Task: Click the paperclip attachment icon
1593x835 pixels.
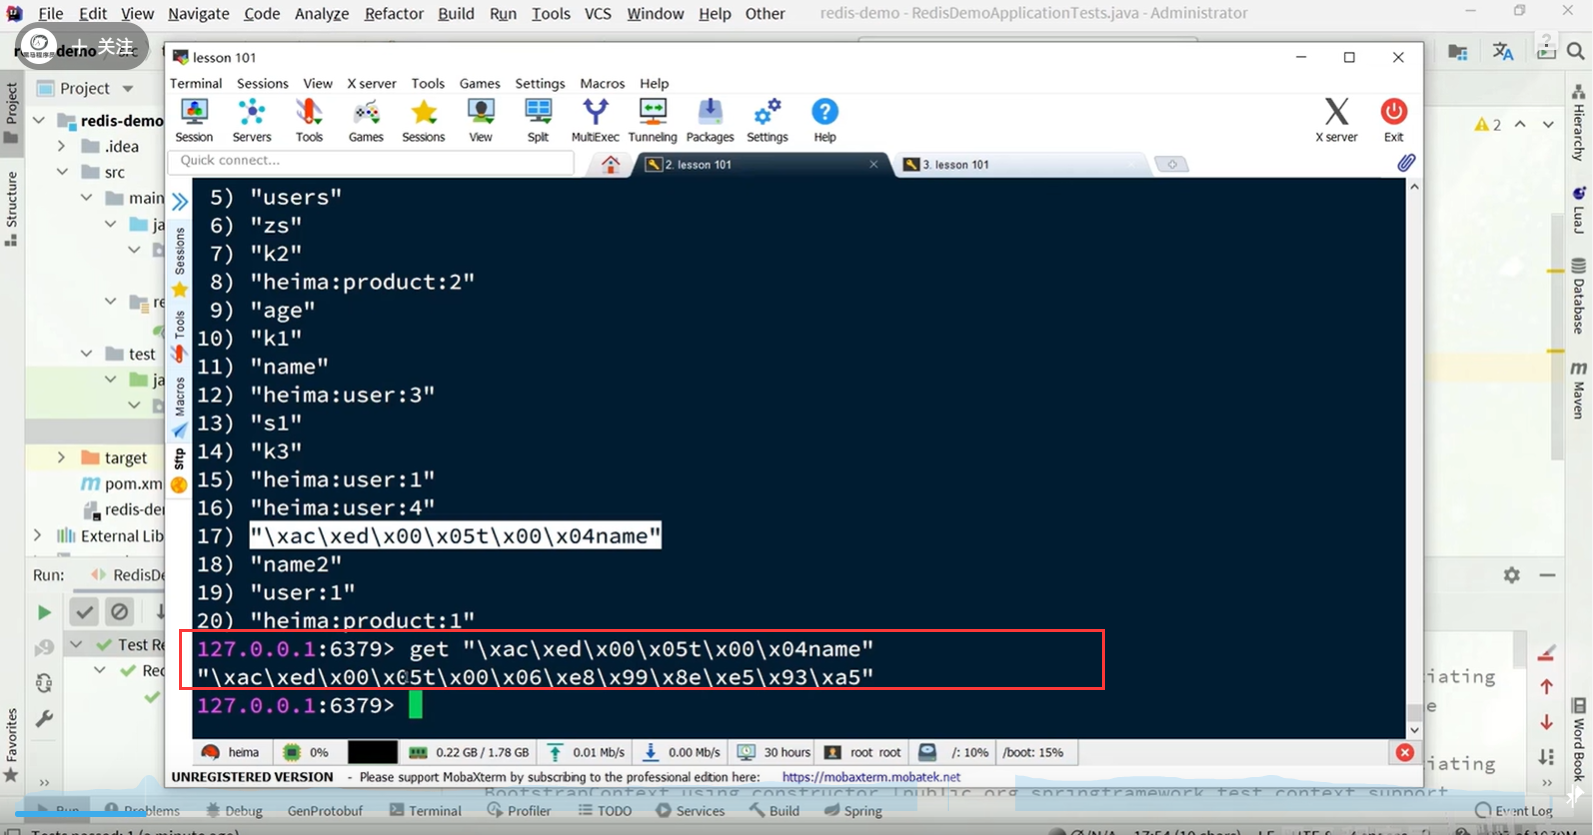Action: tap(1406, 162)
